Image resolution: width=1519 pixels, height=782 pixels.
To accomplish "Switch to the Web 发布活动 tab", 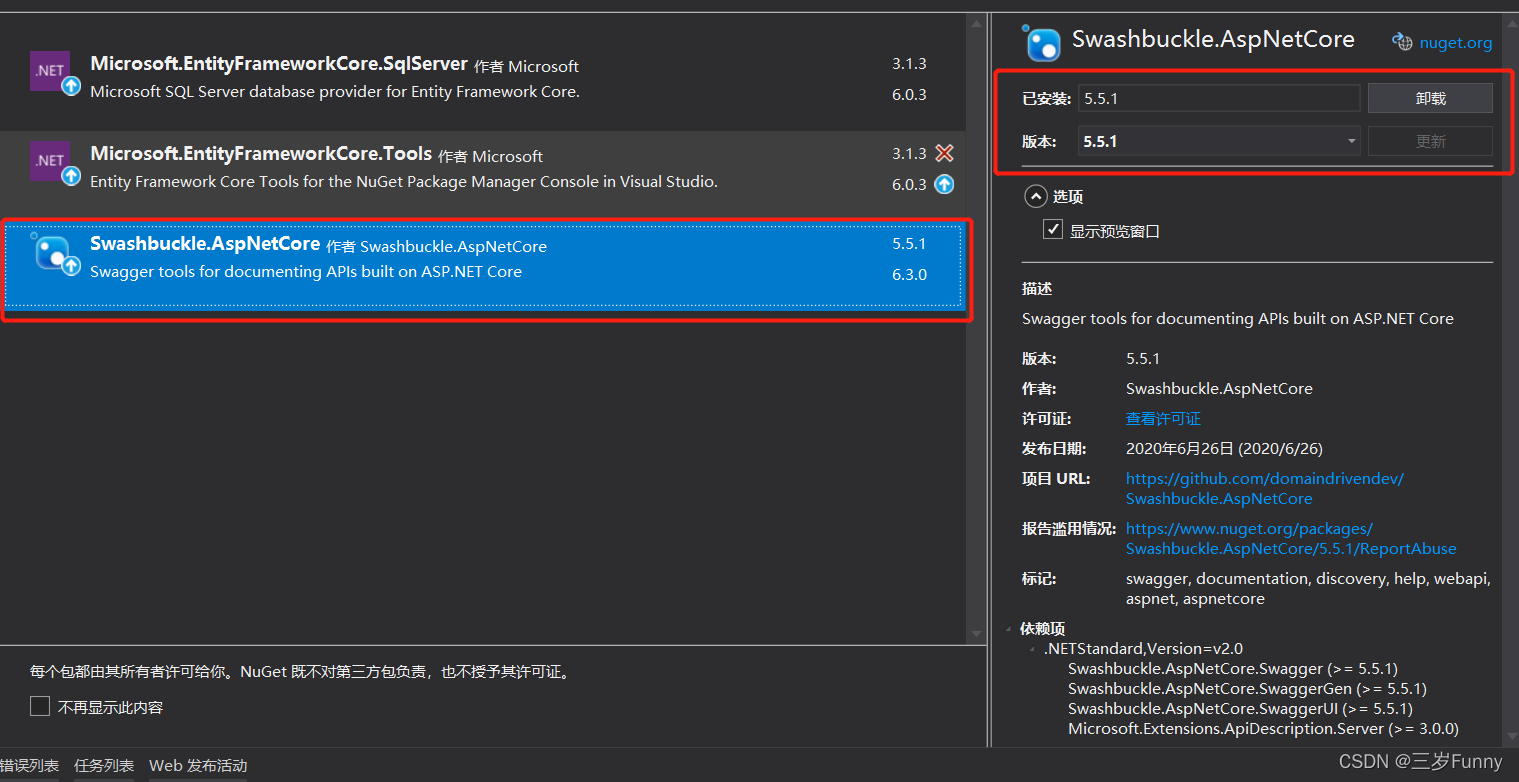I will point(198,765).
